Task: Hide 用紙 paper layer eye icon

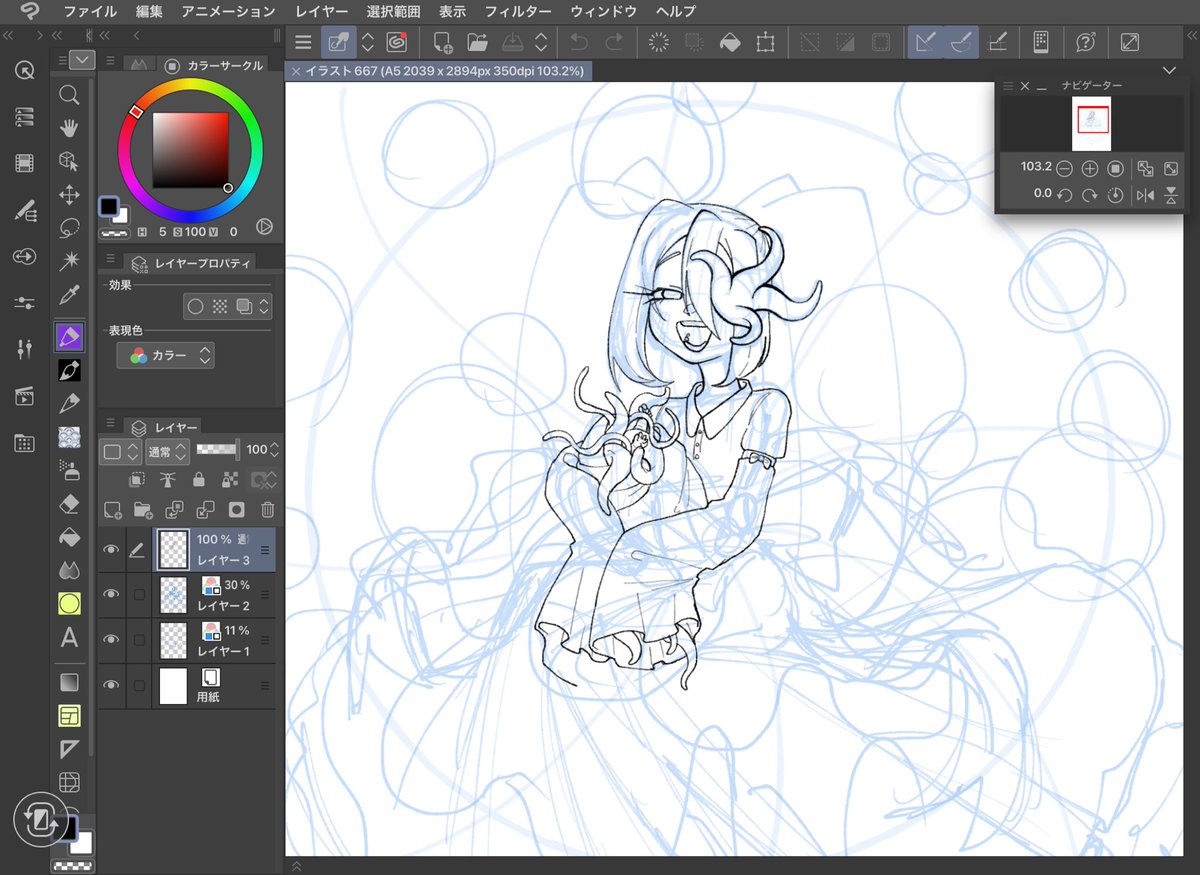Action: pyautogui.click(x=111, y=685)
